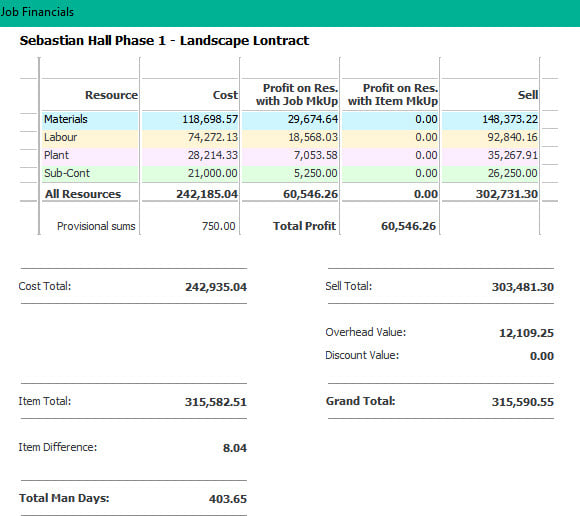
Task: Click the Grand Total label
Action: [361, 401]
